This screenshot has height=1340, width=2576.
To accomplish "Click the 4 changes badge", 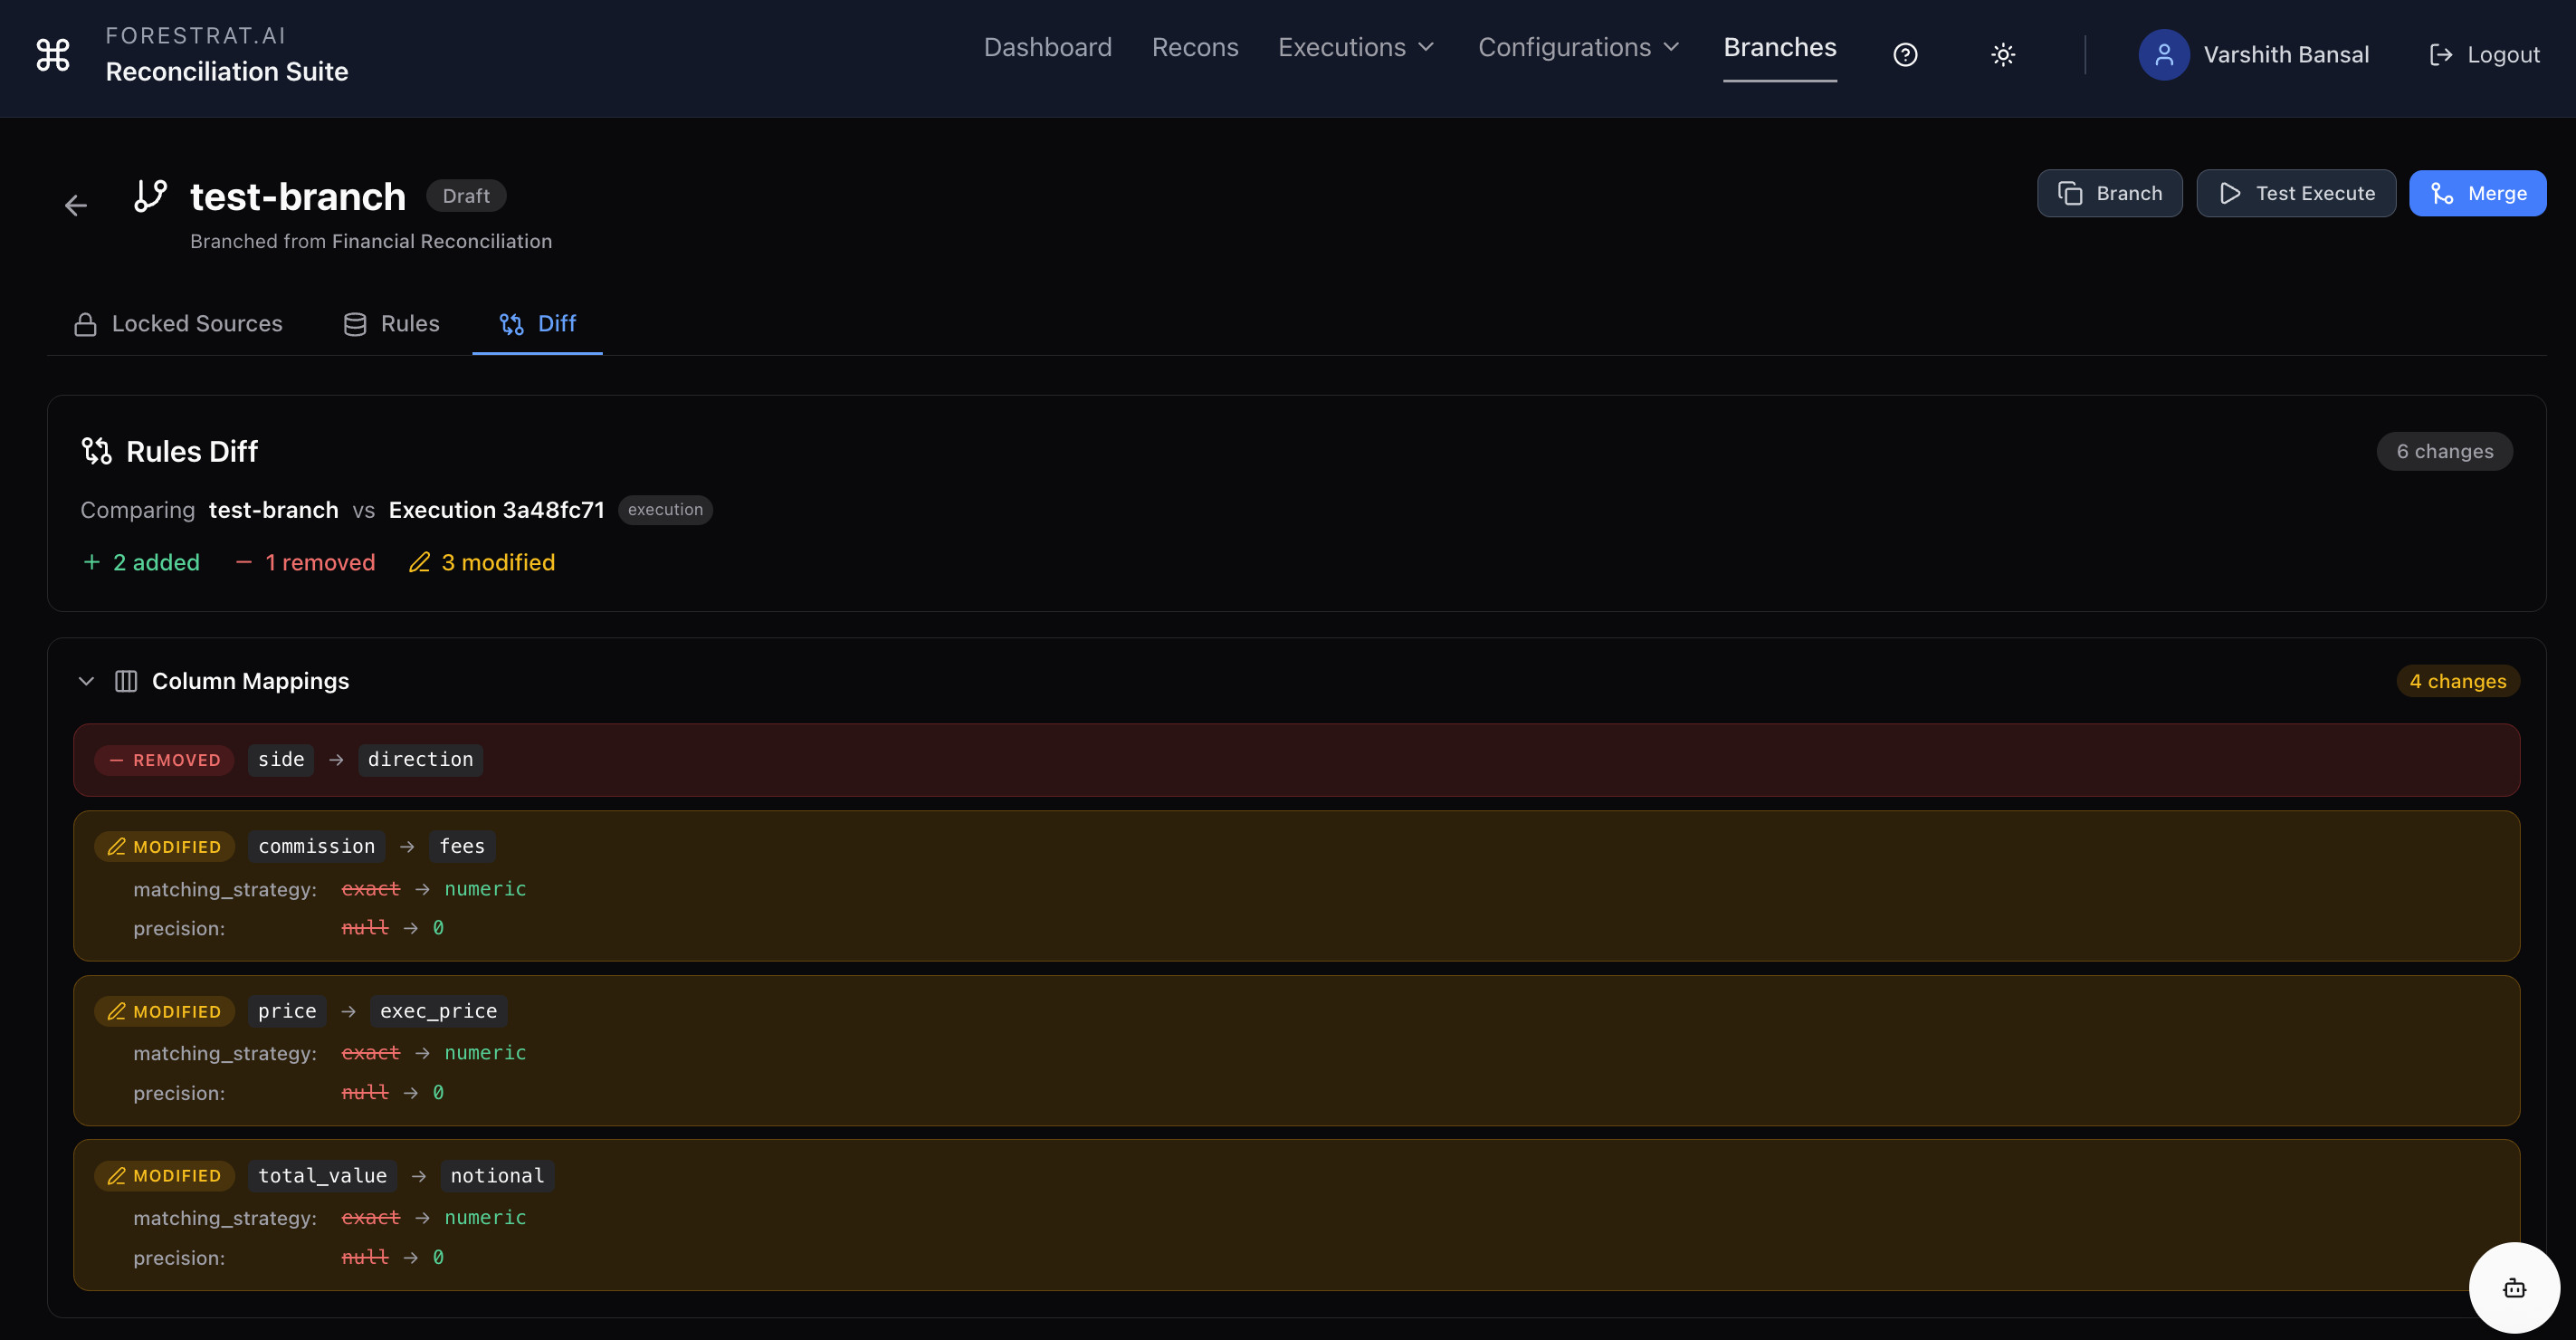I will (x=2457, y=681).
